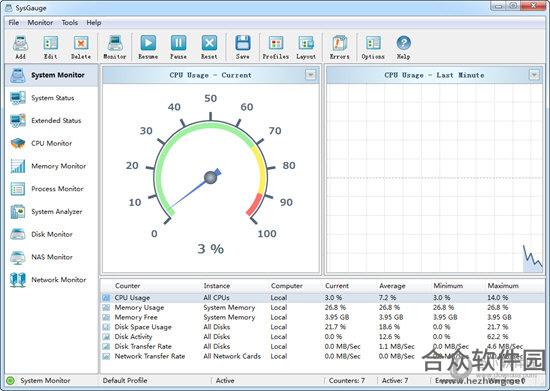Click the Delete counter toolbar icon
This screenshot has height=391, width=550.
click(x=81, y=47)
